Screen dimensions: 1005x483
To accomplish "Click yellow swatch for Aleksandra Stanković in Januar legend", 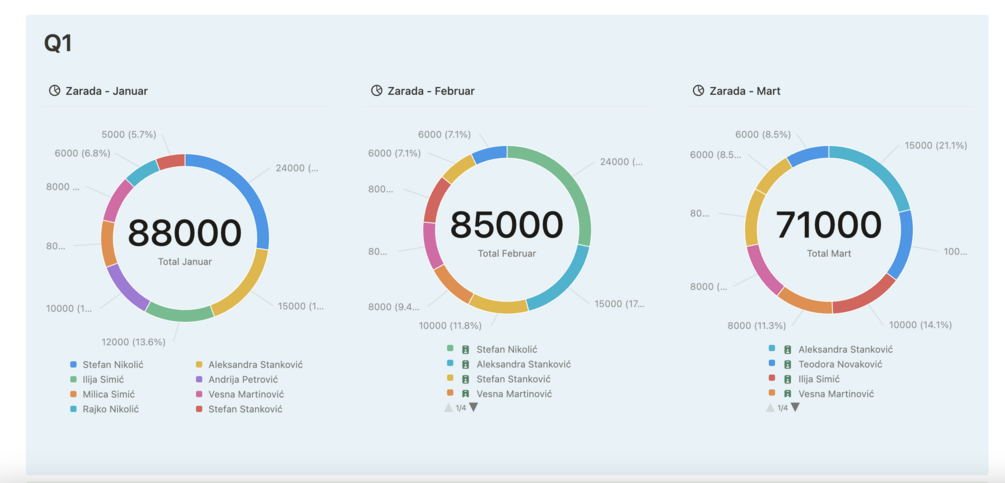I will point(200,364).
